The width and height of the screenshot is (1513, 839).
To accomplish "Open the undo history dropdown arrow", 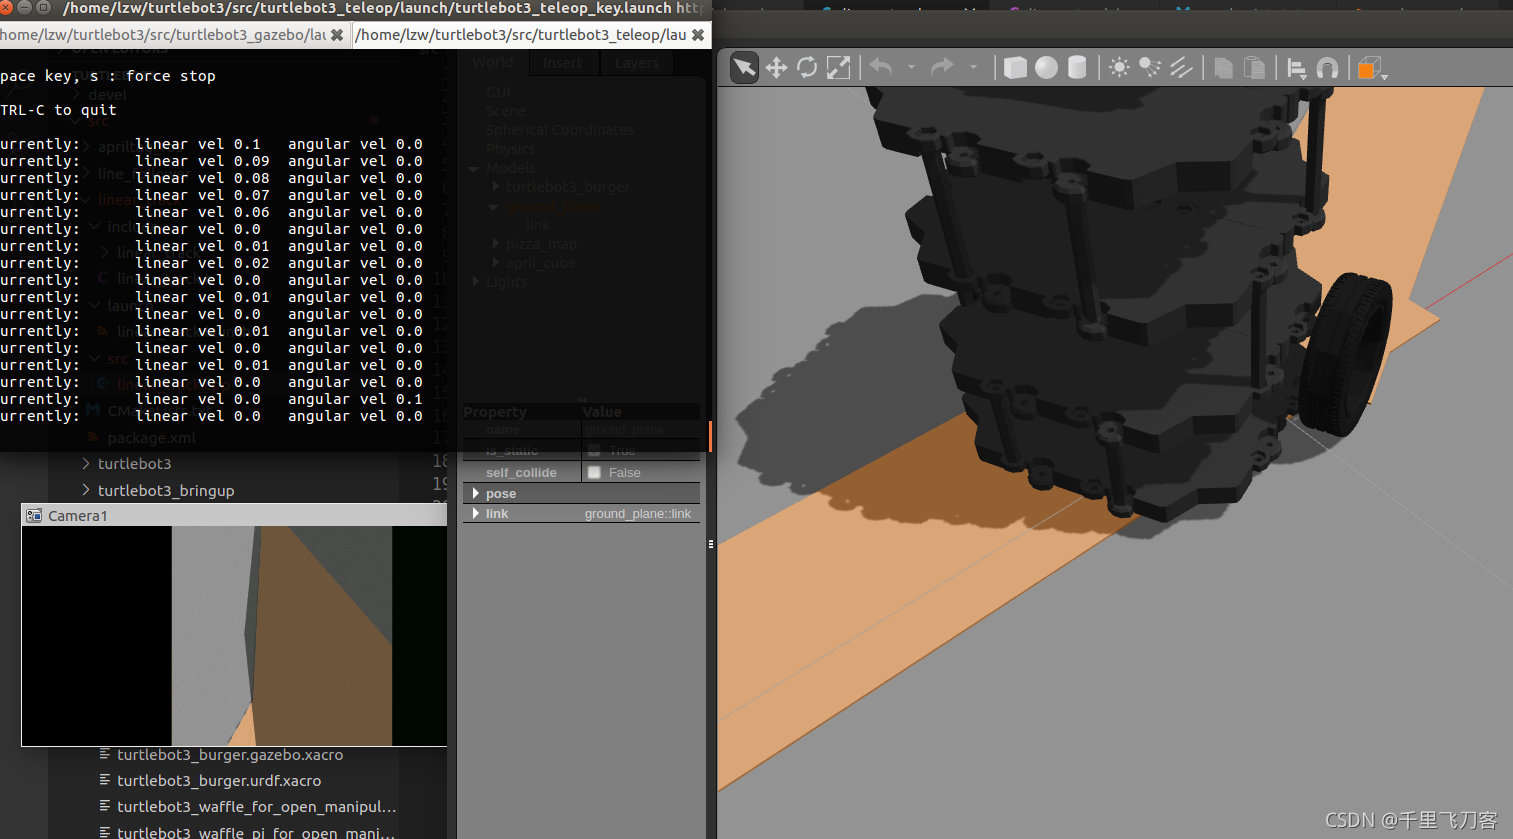I will [911, 68].
